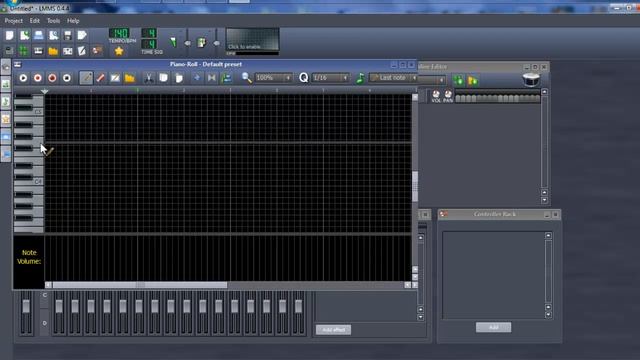Select the pencil draw mode in Piano Roll
Image resolution: width=640 pixels, height=360 pixels.
tap(86, 78)
